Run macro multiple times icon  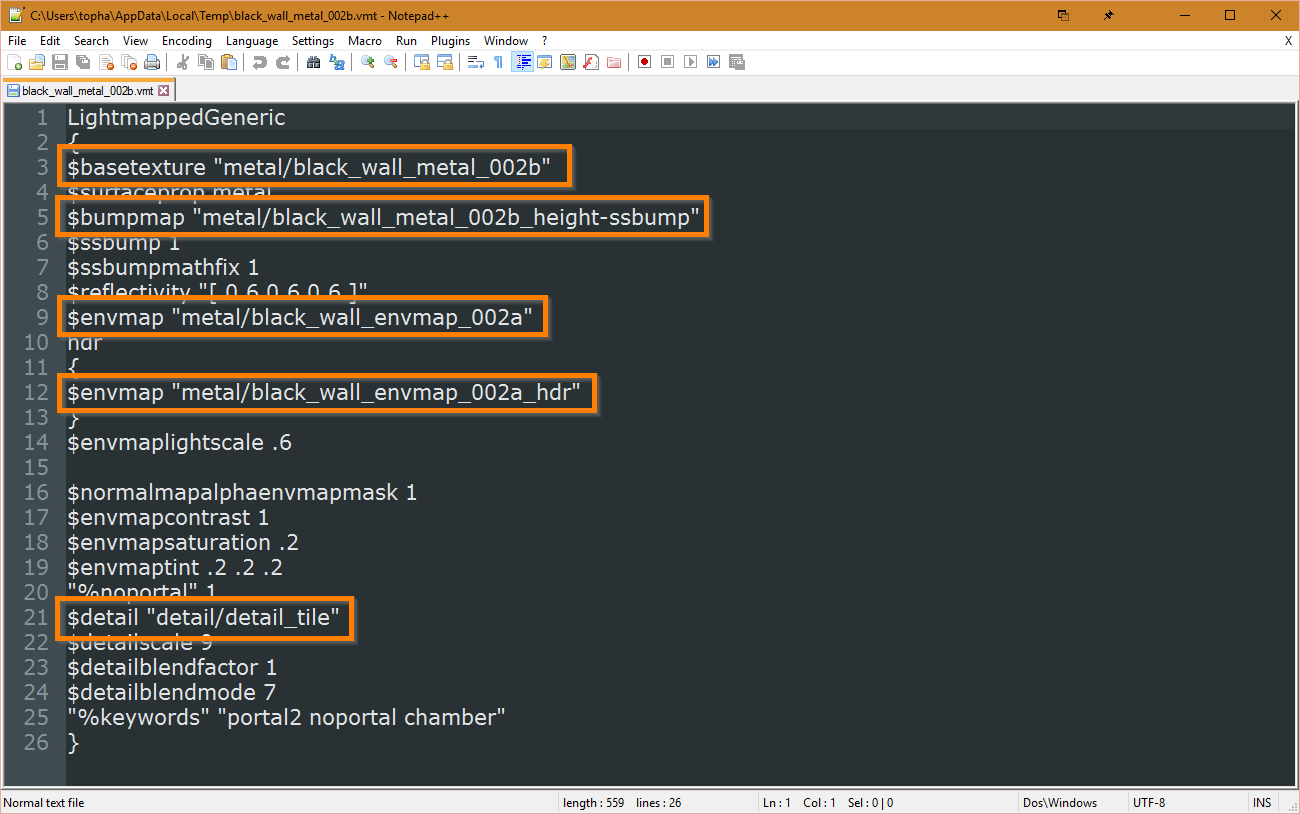[714, 62]
